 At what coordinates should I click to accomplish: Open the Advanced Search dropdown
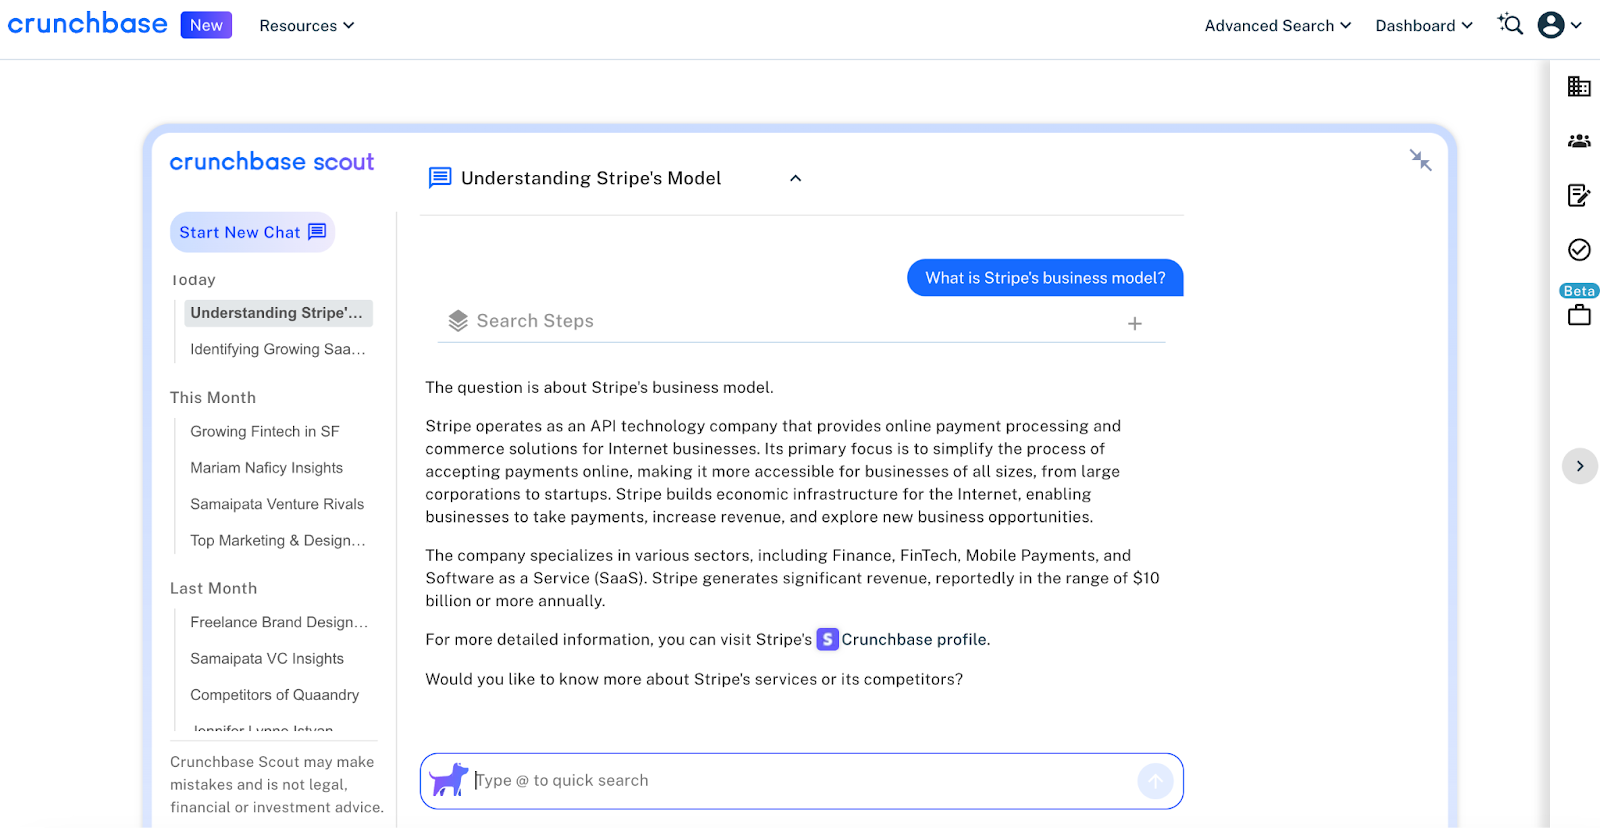pos(1277,26)
